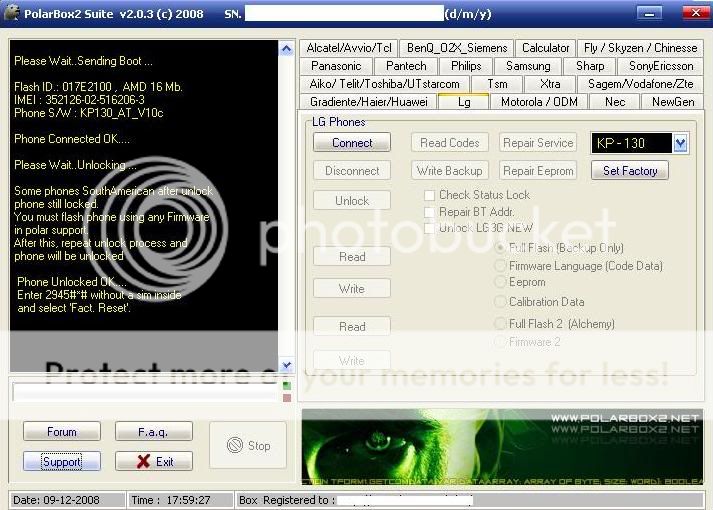This screenshot has height=510, width=713.
Task: Click the PolarBox2 bear icon in title bar
Action: [11, 13]
